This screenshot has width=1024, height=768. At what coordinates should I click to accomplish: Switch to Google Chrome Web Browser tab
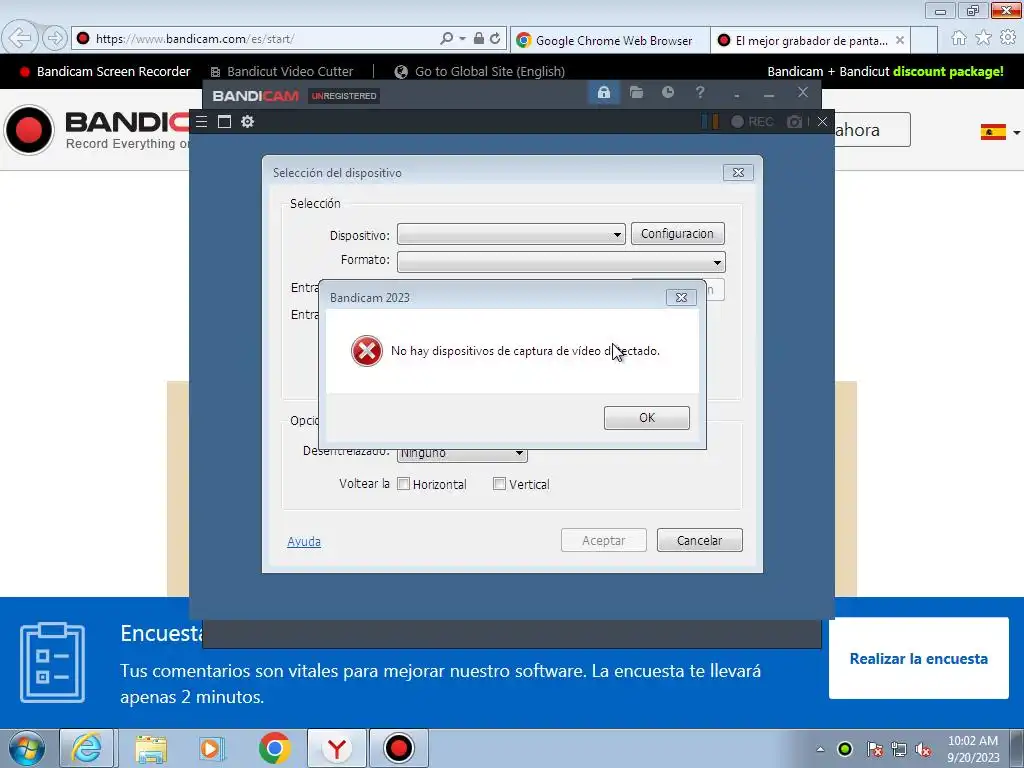tap(609, 40)
